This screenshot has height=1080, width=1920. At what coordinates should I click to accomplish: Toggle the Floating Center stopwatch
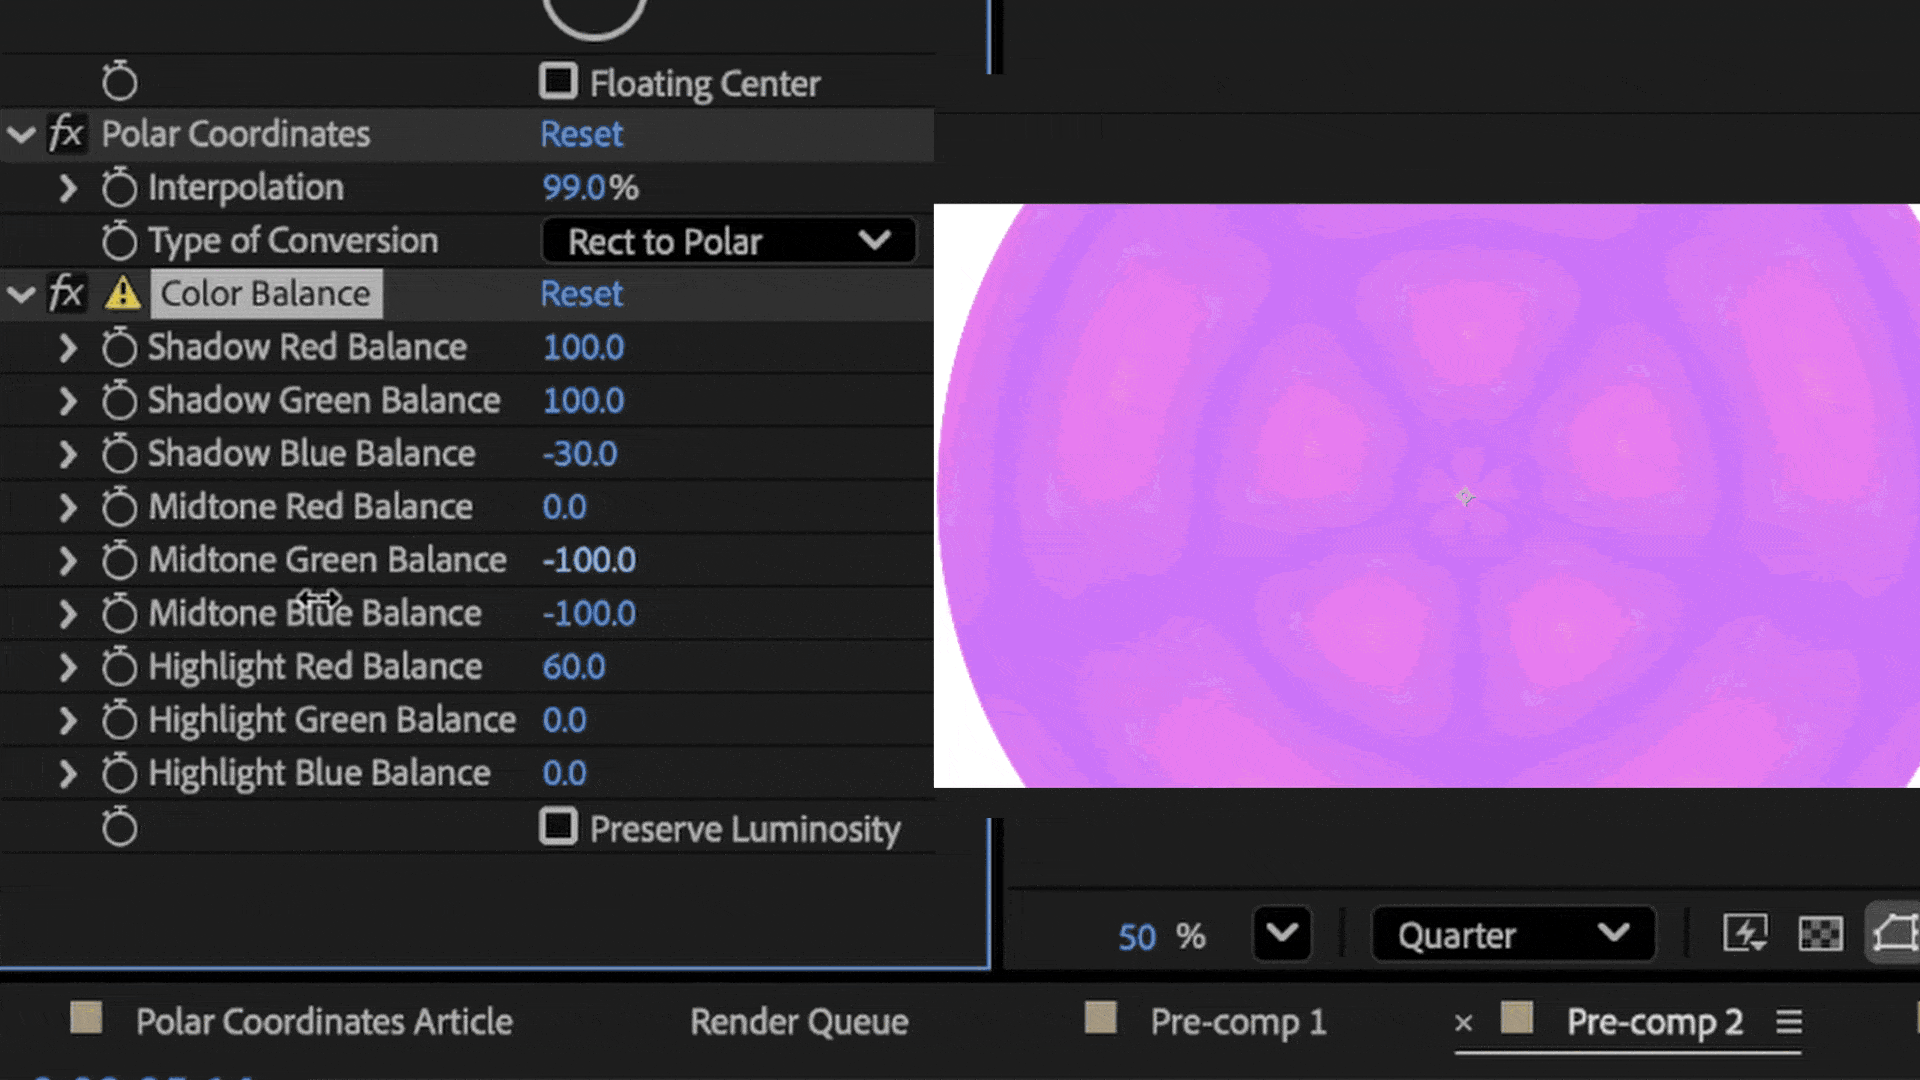119,81
